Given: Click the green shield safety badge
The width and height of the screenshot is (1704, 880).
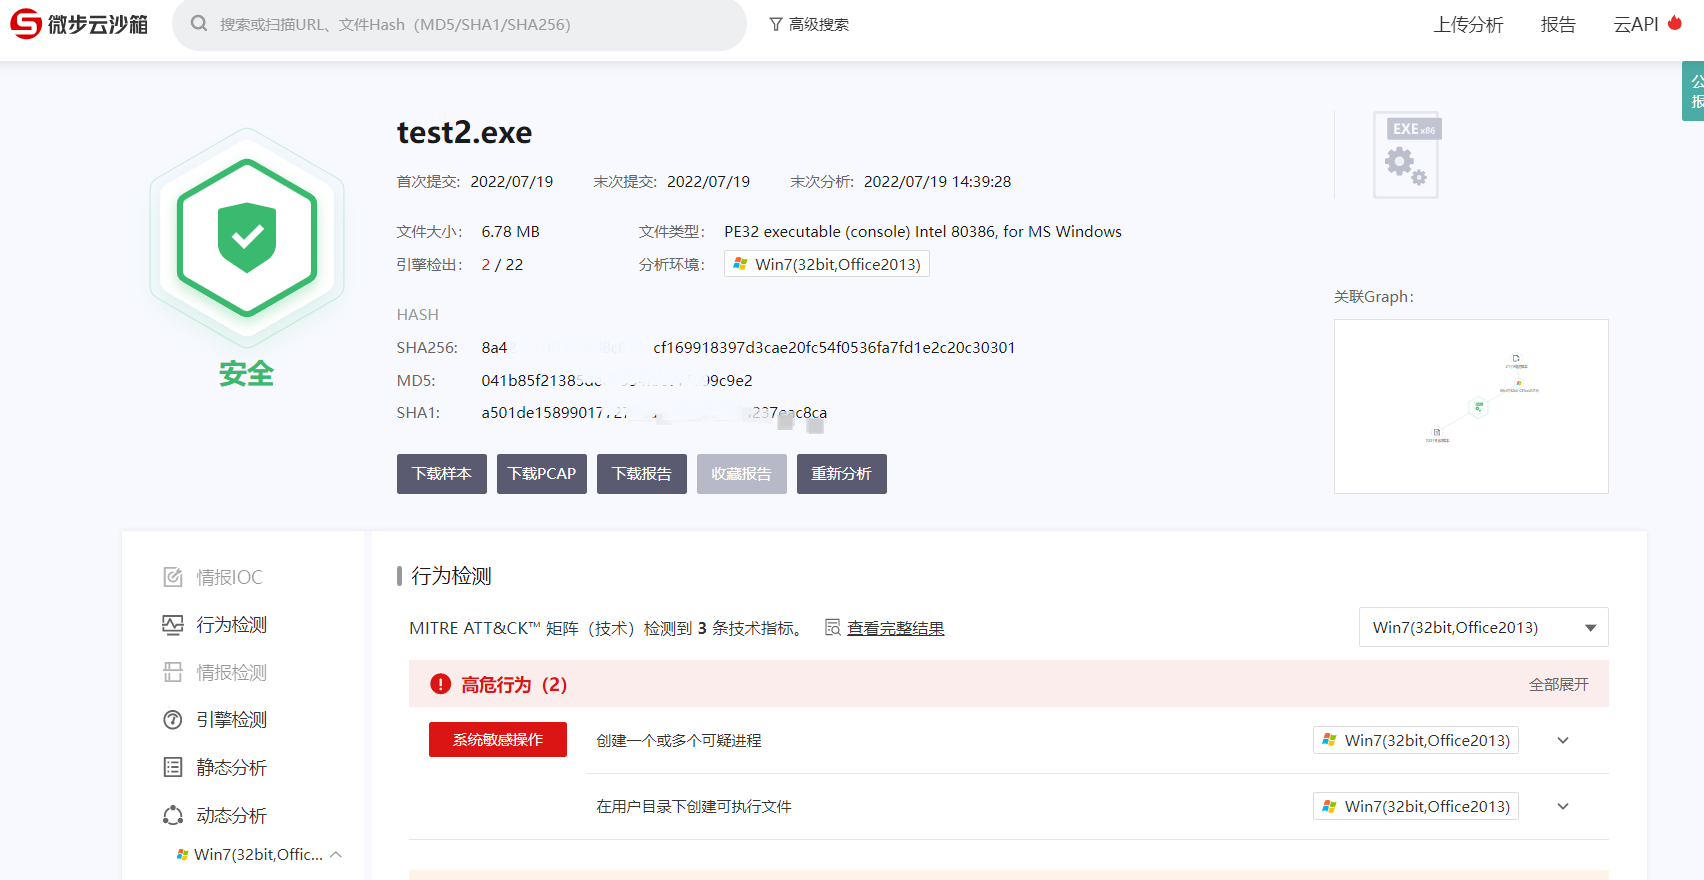Looking at the screenshot, I should (247, 238).
